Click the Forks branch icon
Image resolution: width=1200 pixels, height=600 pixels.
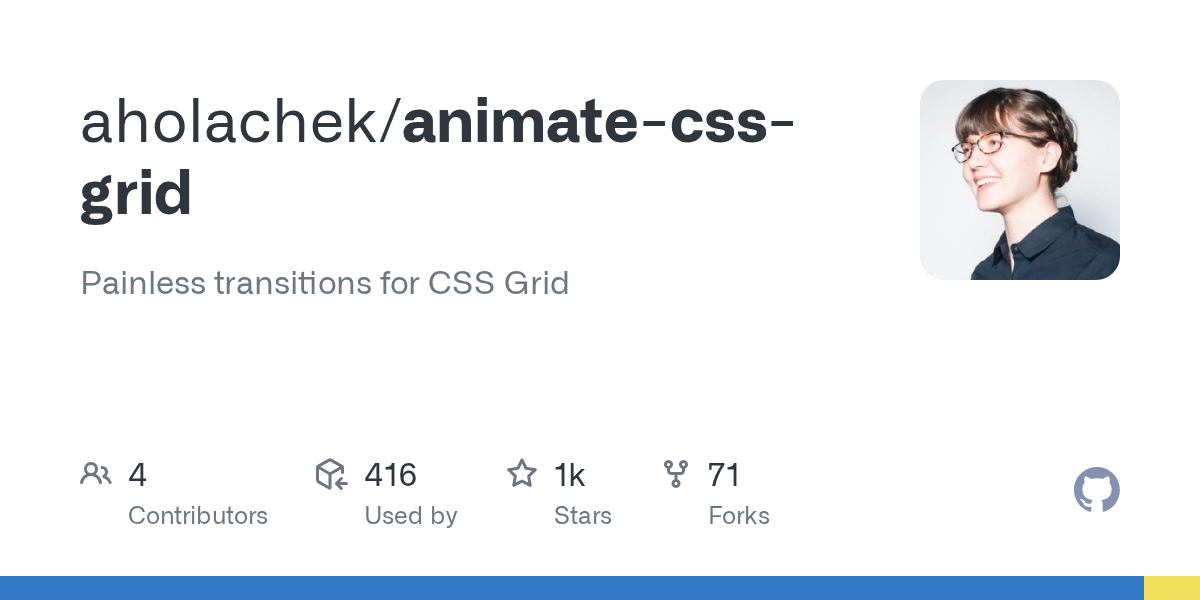click(x=676, y=474)
